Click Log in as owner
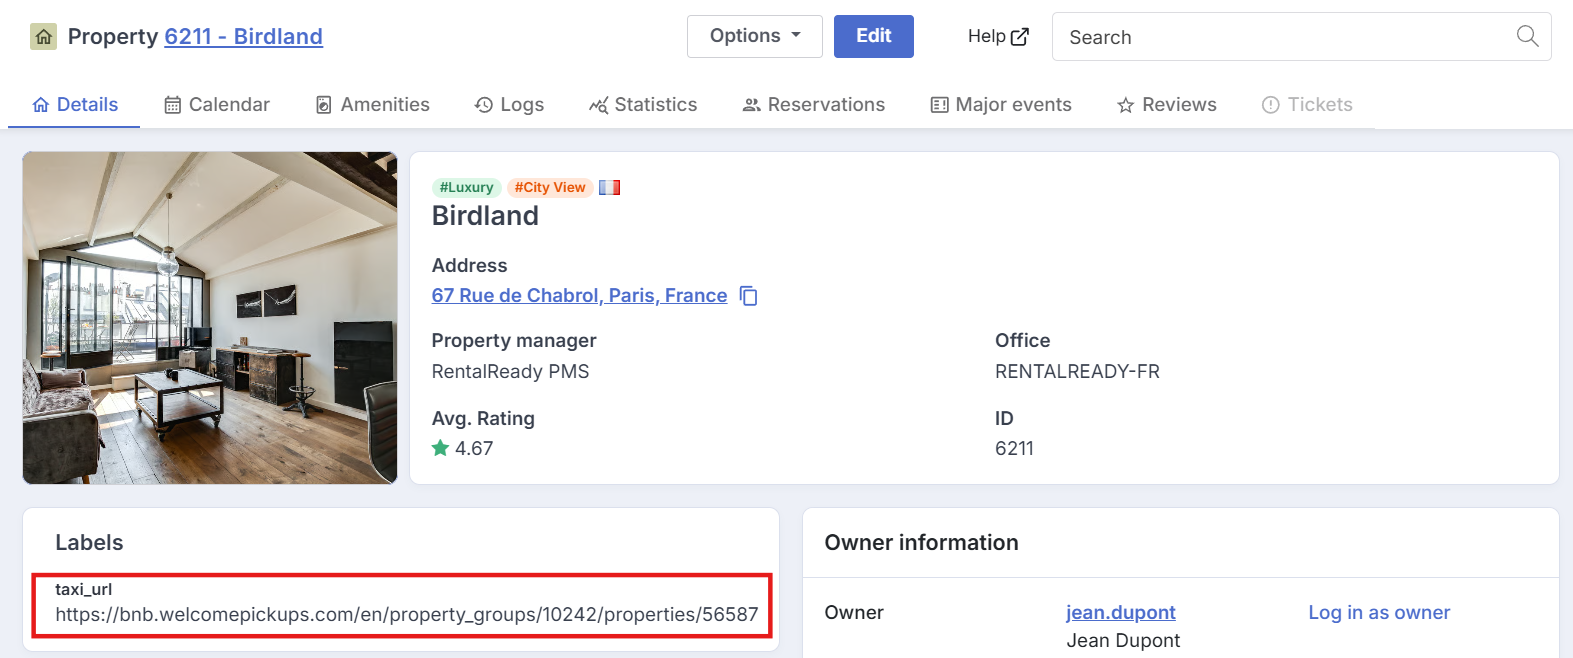1573x658 pixels. [x=1379, y=612]
